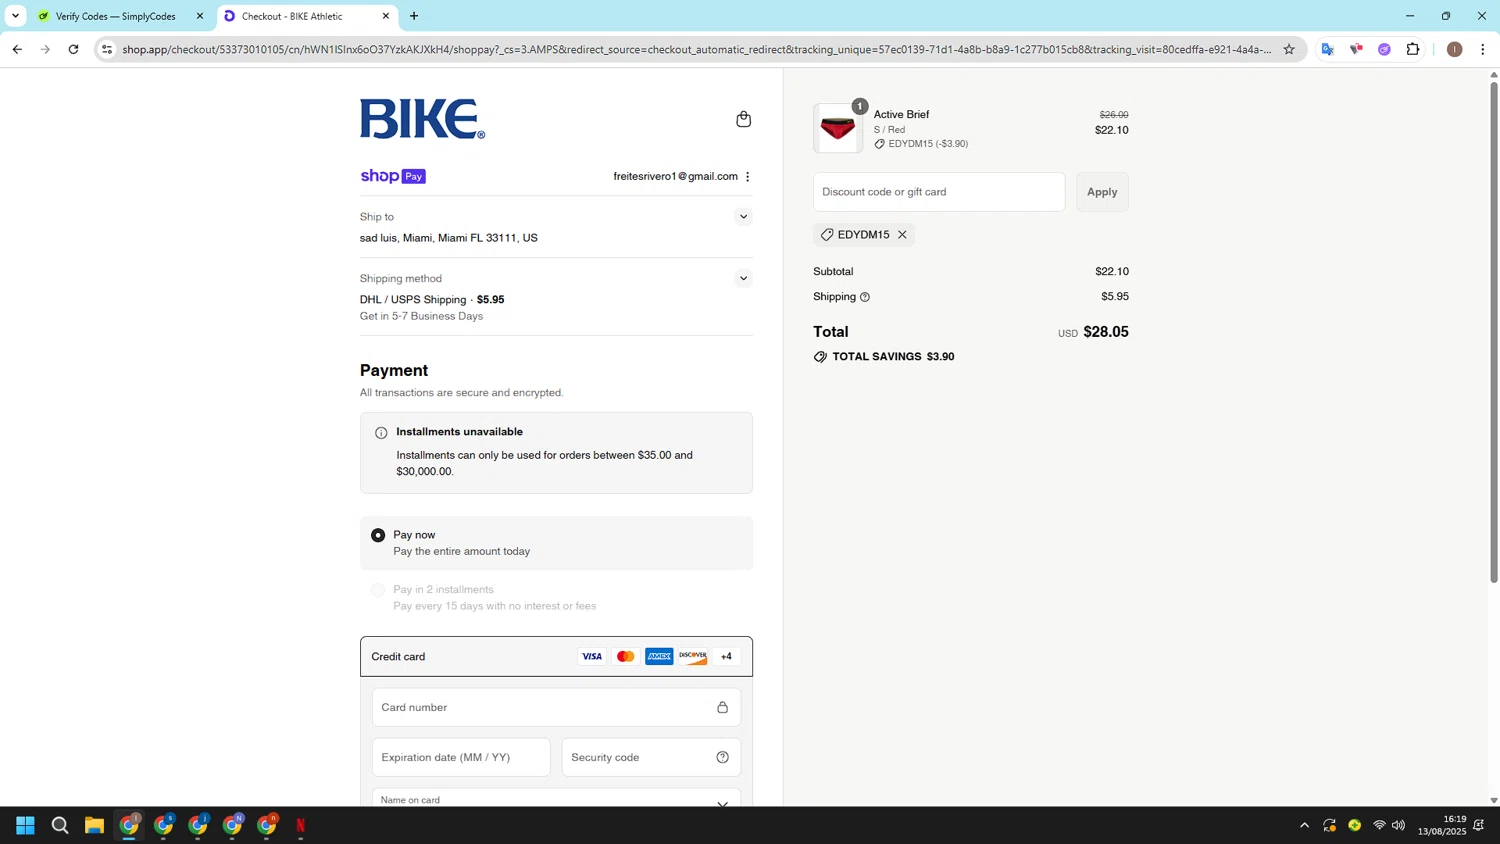This screenshot has width=1500, height=844.
Task: Click the page vertical scrollbar
Action: [1494, 330]
